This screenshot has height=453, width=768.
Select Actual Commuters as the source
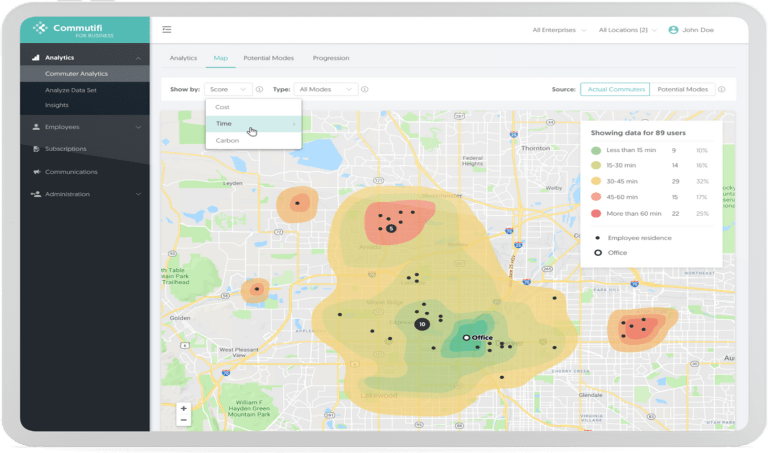614,89
